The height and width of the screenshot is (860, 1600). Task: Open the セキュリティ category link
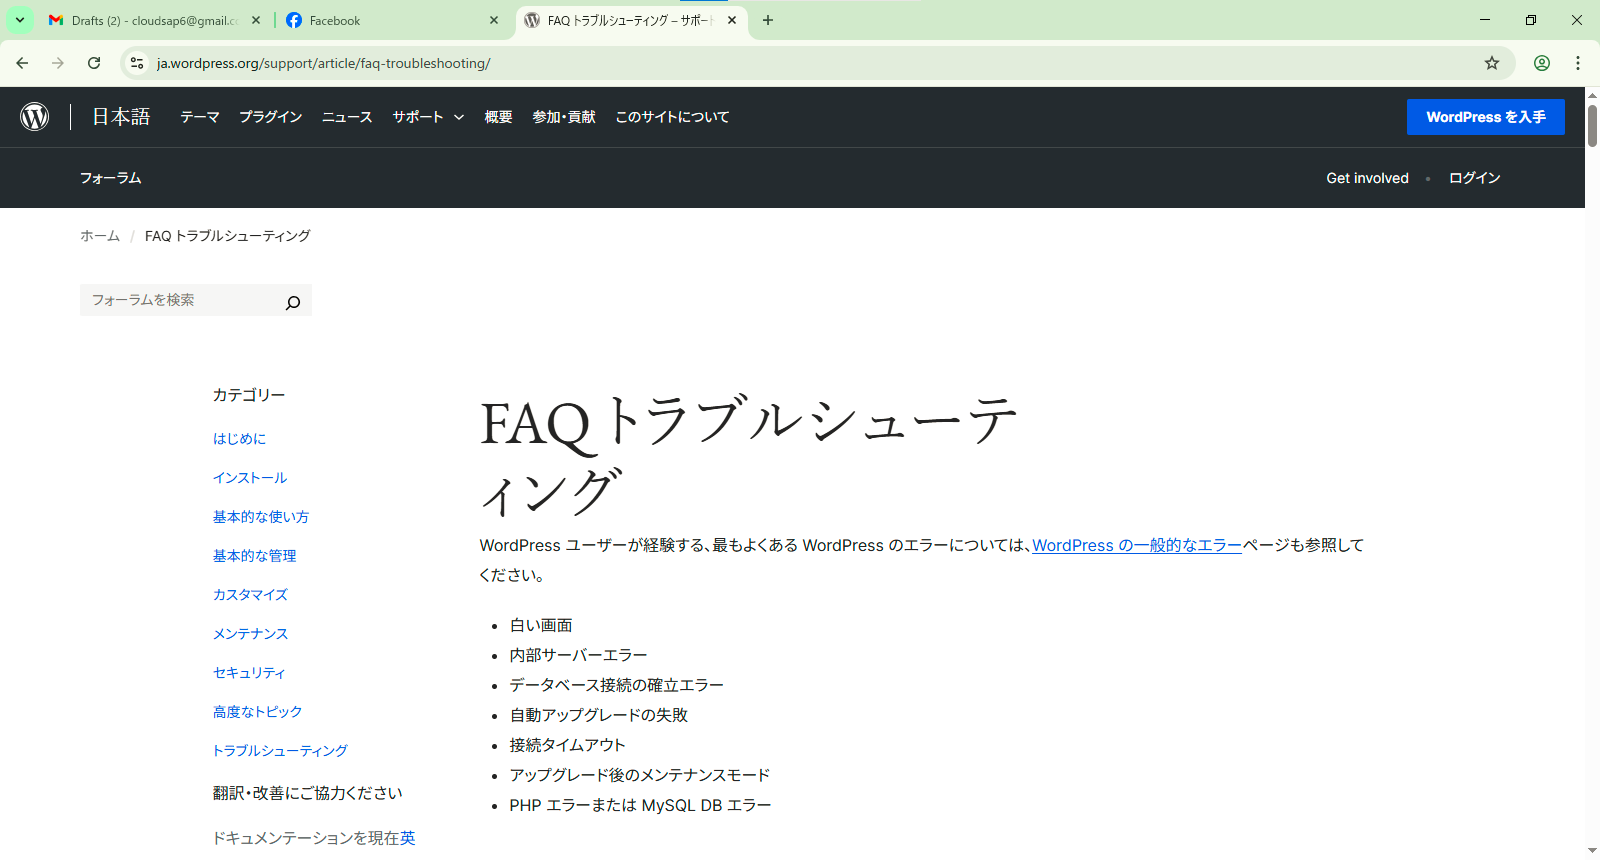click(x=249, y=673)
